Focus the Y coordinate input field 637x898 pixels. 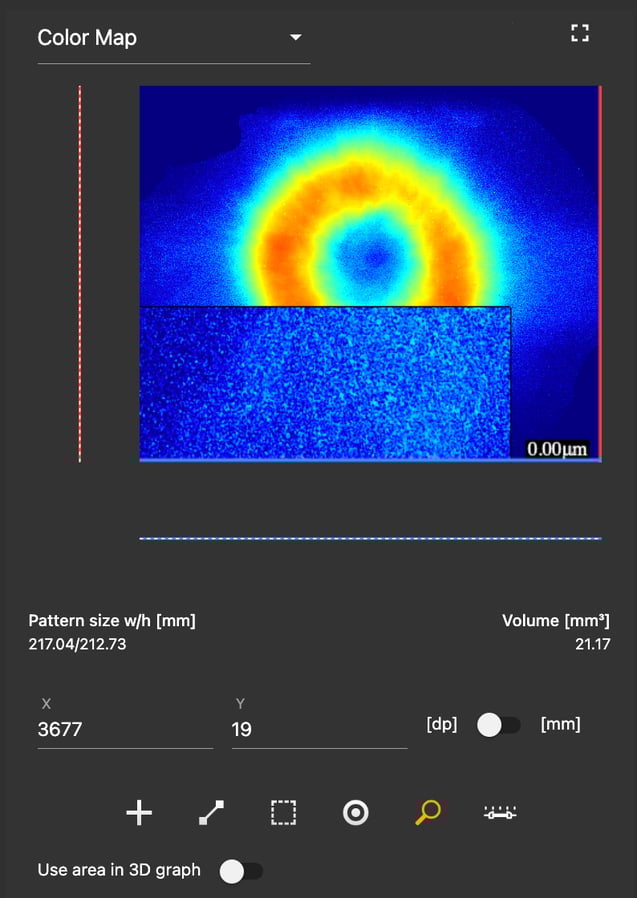(x=318, y=730)
